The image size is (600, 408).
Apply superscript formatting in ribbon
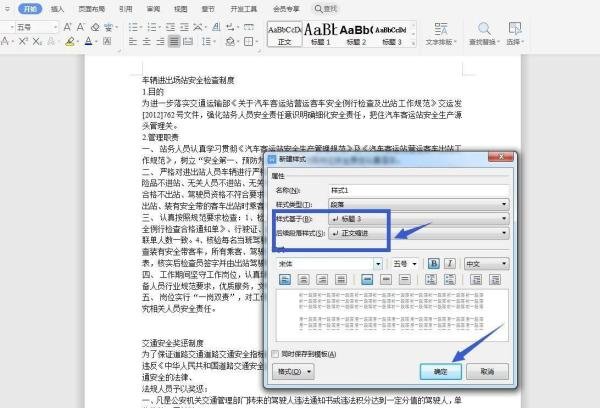[23, 41]
